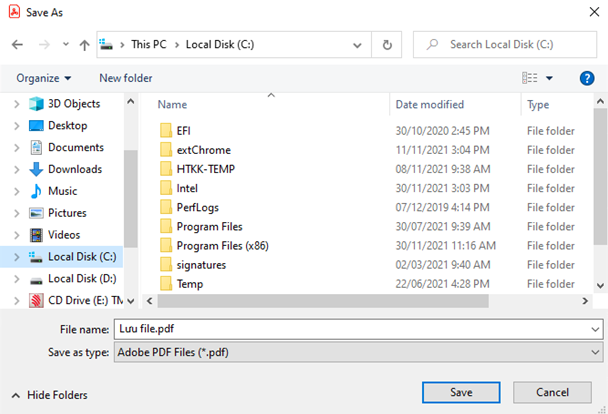Collapse panel using Hide Folders
This screenshot has width=608, height=414.
pos(50,395)
